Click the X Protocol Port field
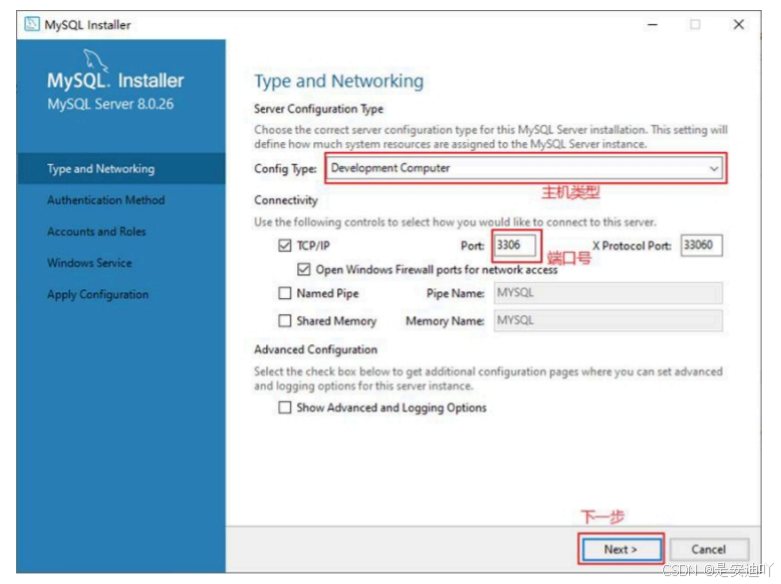The height and width of the screenshot is (584, 781). tap(701, 245)
